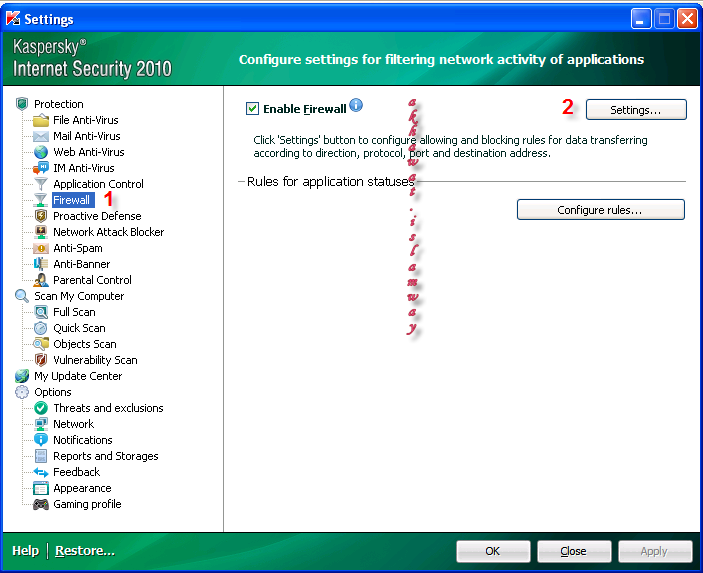Click the Restore... link
This screenshot has width=703, height=573.
[85, 551]
